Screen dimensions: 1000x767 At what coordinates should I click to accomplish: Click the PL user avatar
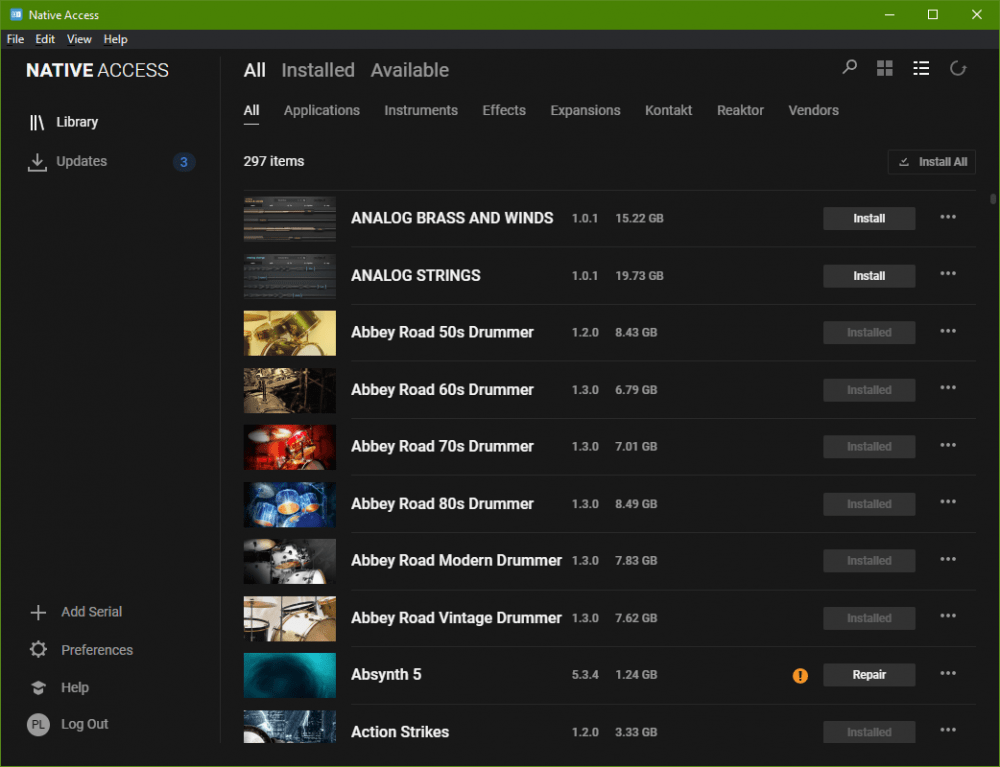pyautogui.click(x=38, y=724)
